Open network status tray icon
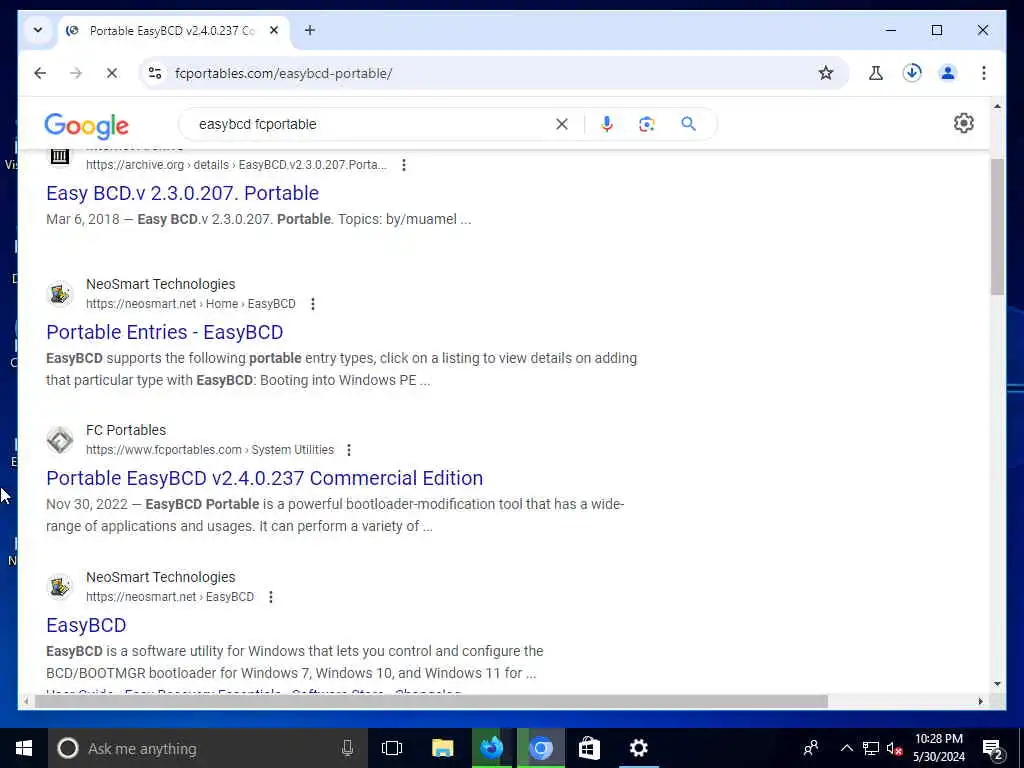 871,748
